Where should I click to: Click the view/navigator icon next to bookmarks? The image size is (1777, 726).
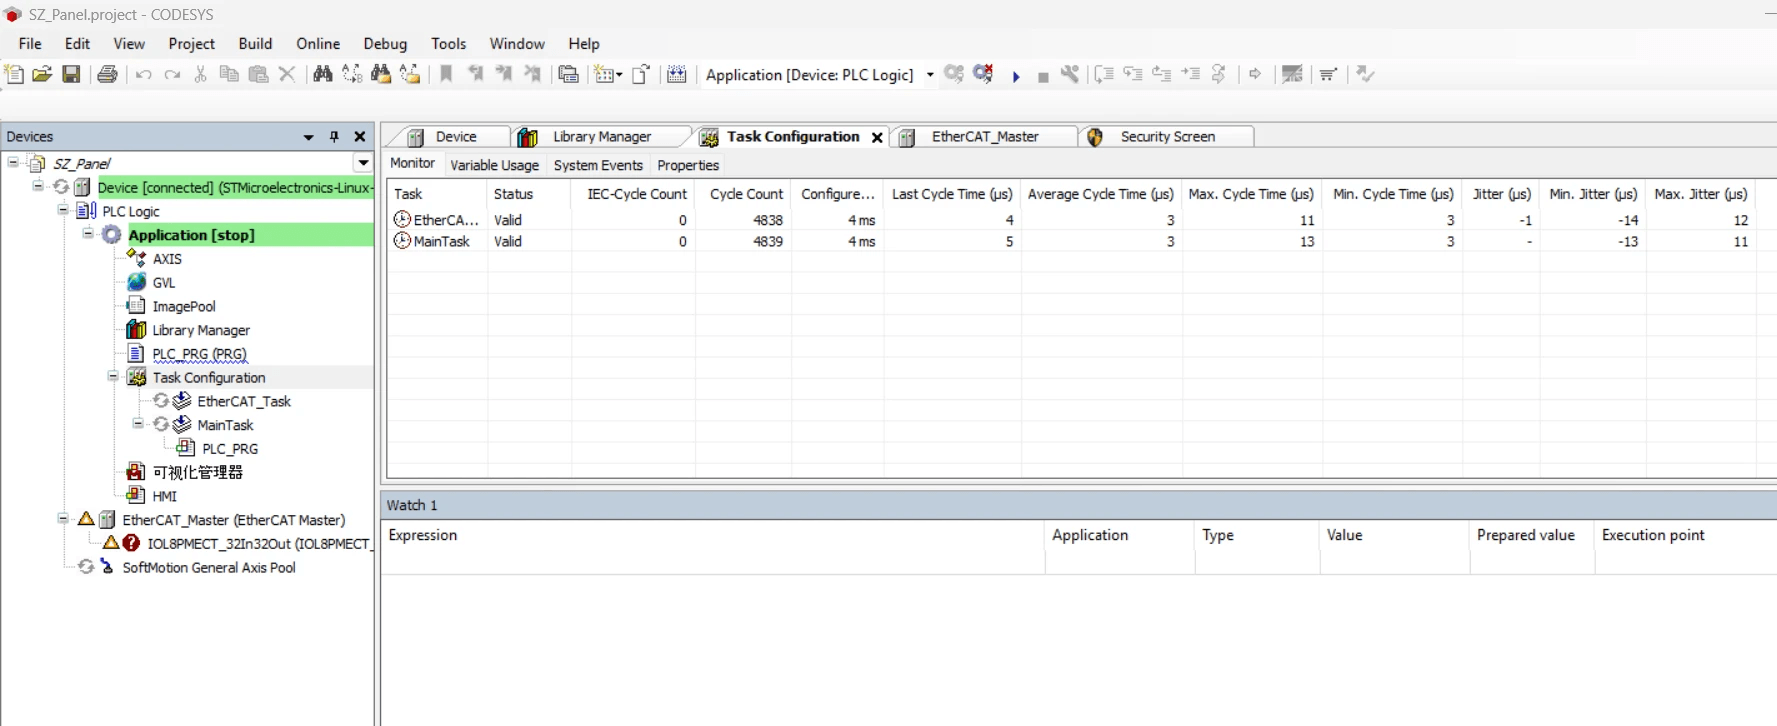coord(568,74)
